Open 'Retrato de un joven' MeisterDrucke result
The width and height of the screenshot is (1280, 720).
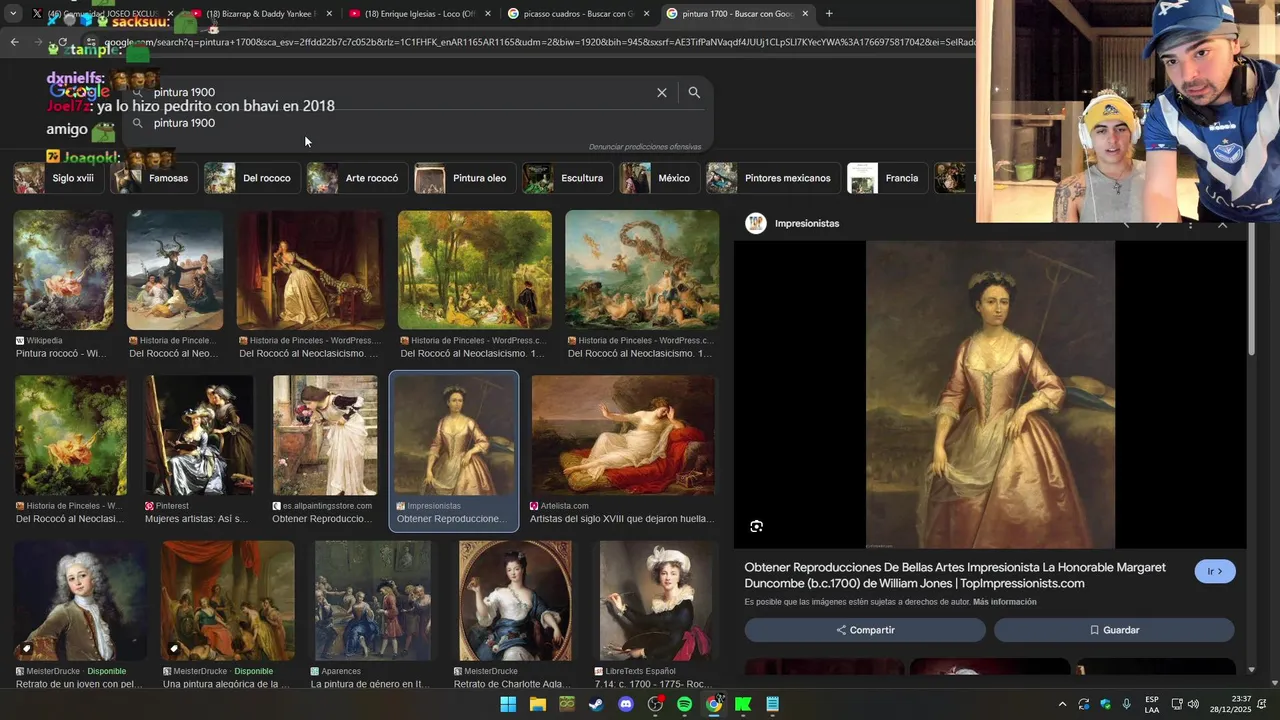click(80, 600)
